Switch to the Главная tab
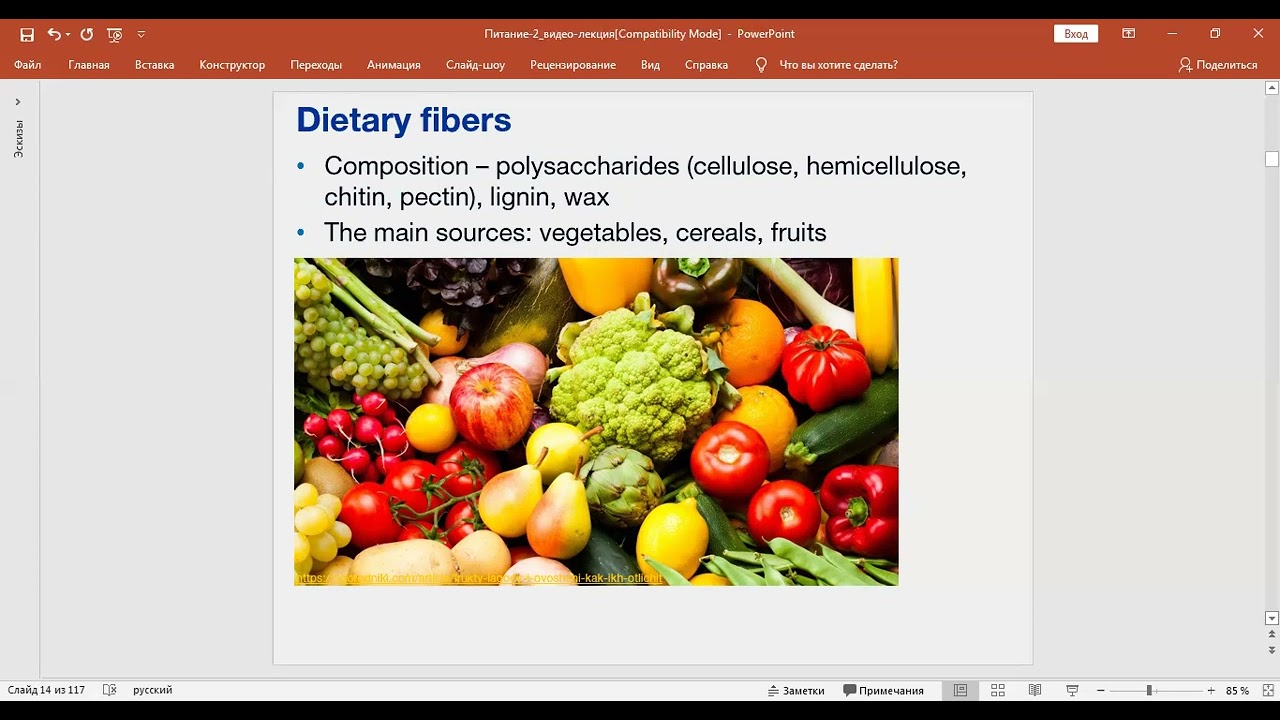 tap(89, 64)
